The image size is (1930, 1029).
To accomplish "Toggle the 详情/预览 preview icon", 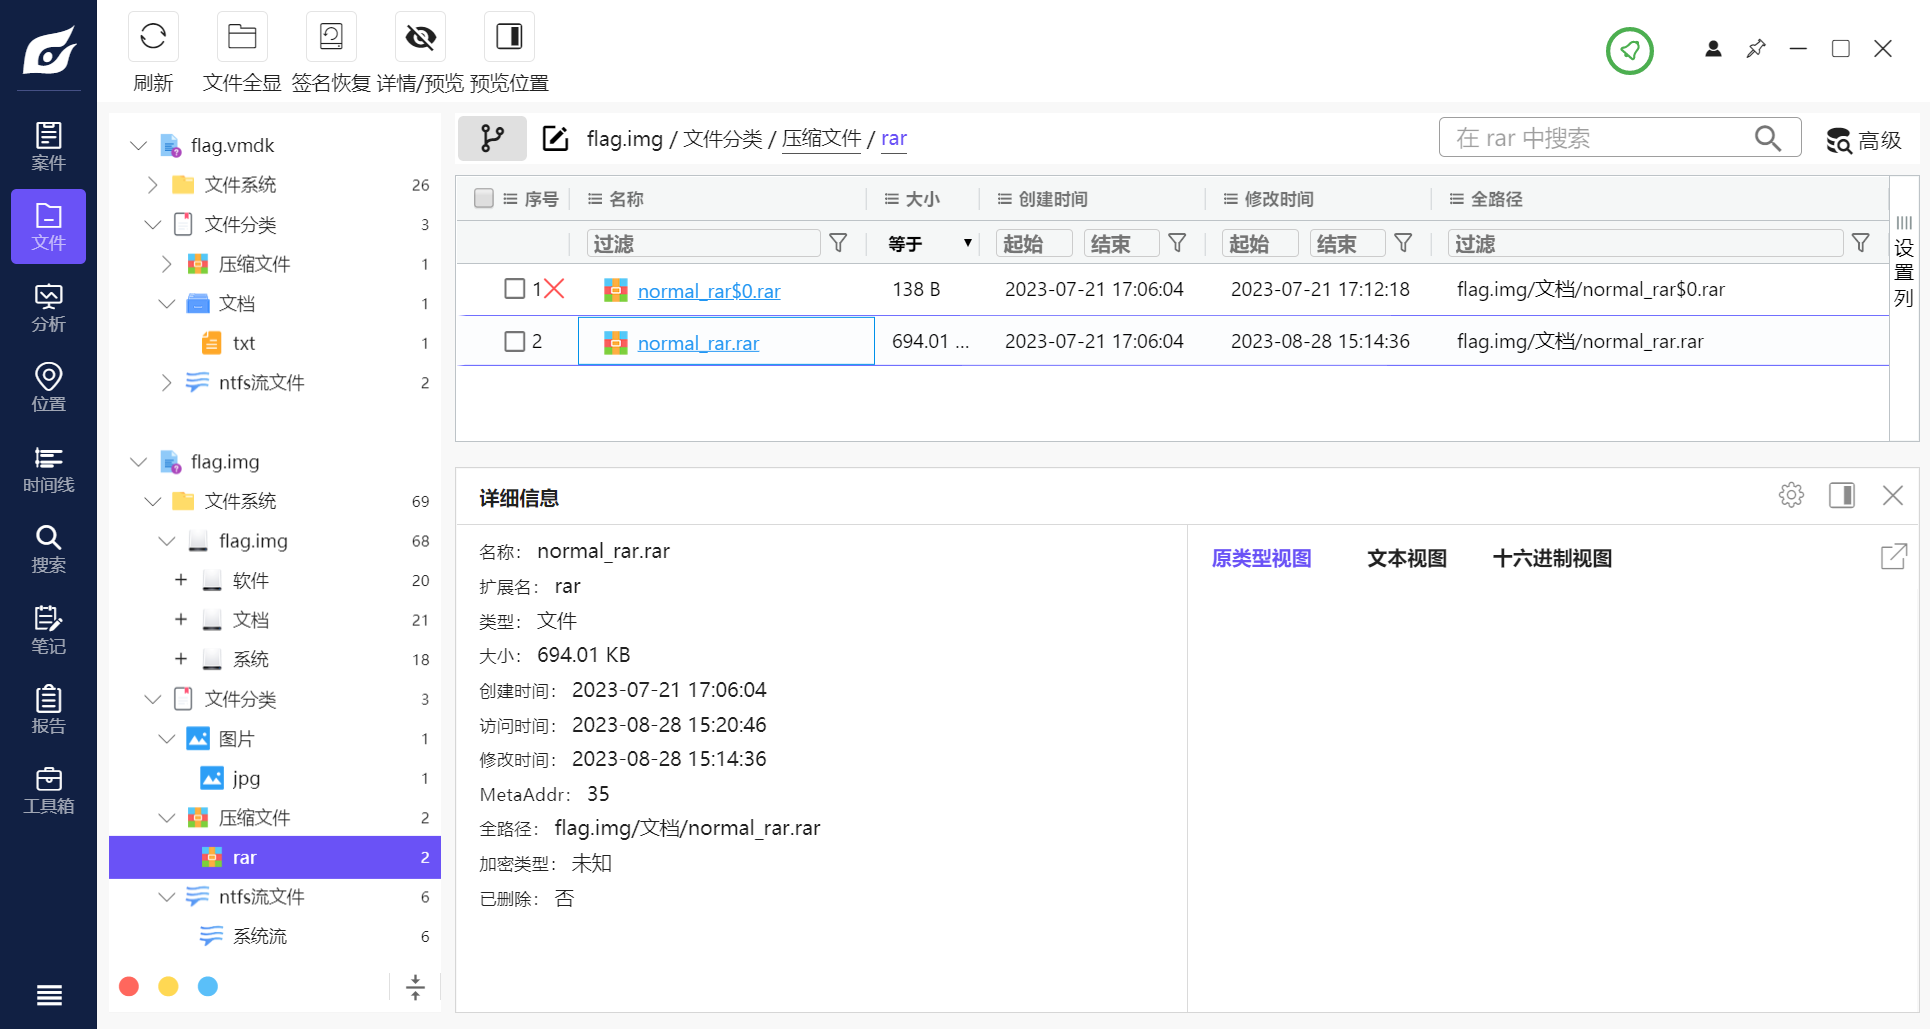I will 419,36.
